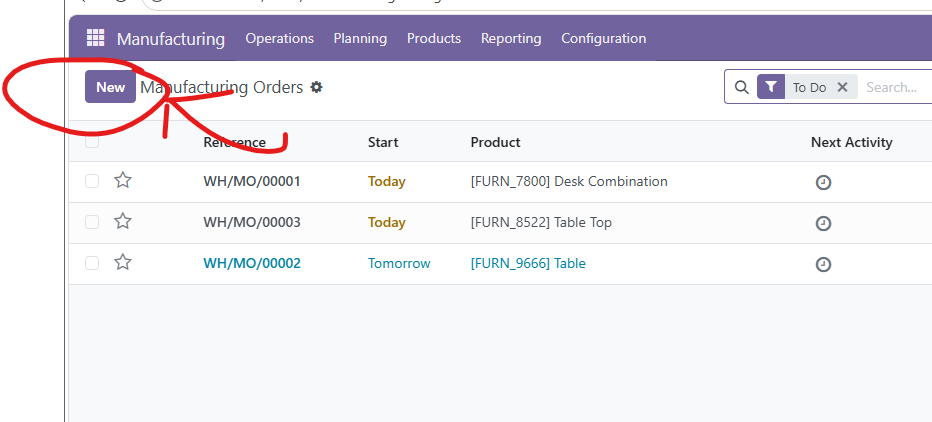Click the gear icon beside Manufacturing Orders
The height and width of the screenshot is (422, 932).
(317, 87)
